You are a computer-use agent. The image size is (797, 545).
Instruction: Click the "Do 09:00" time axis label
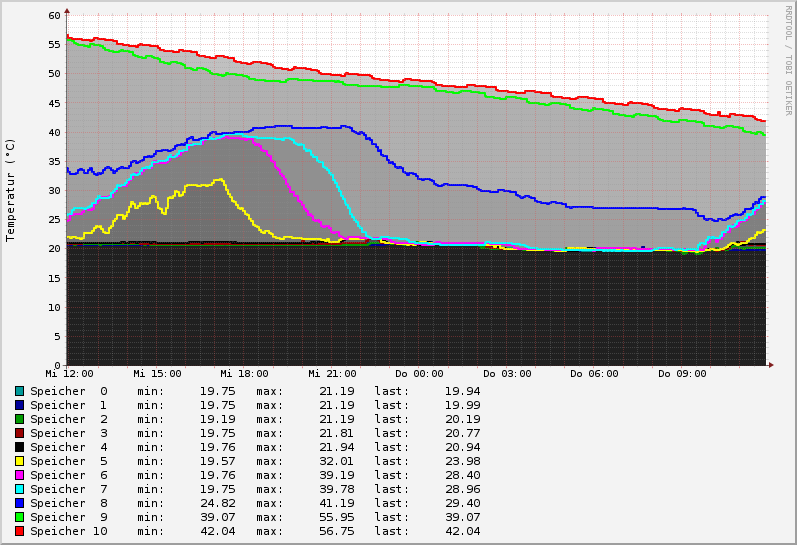[x=682, y=374]
